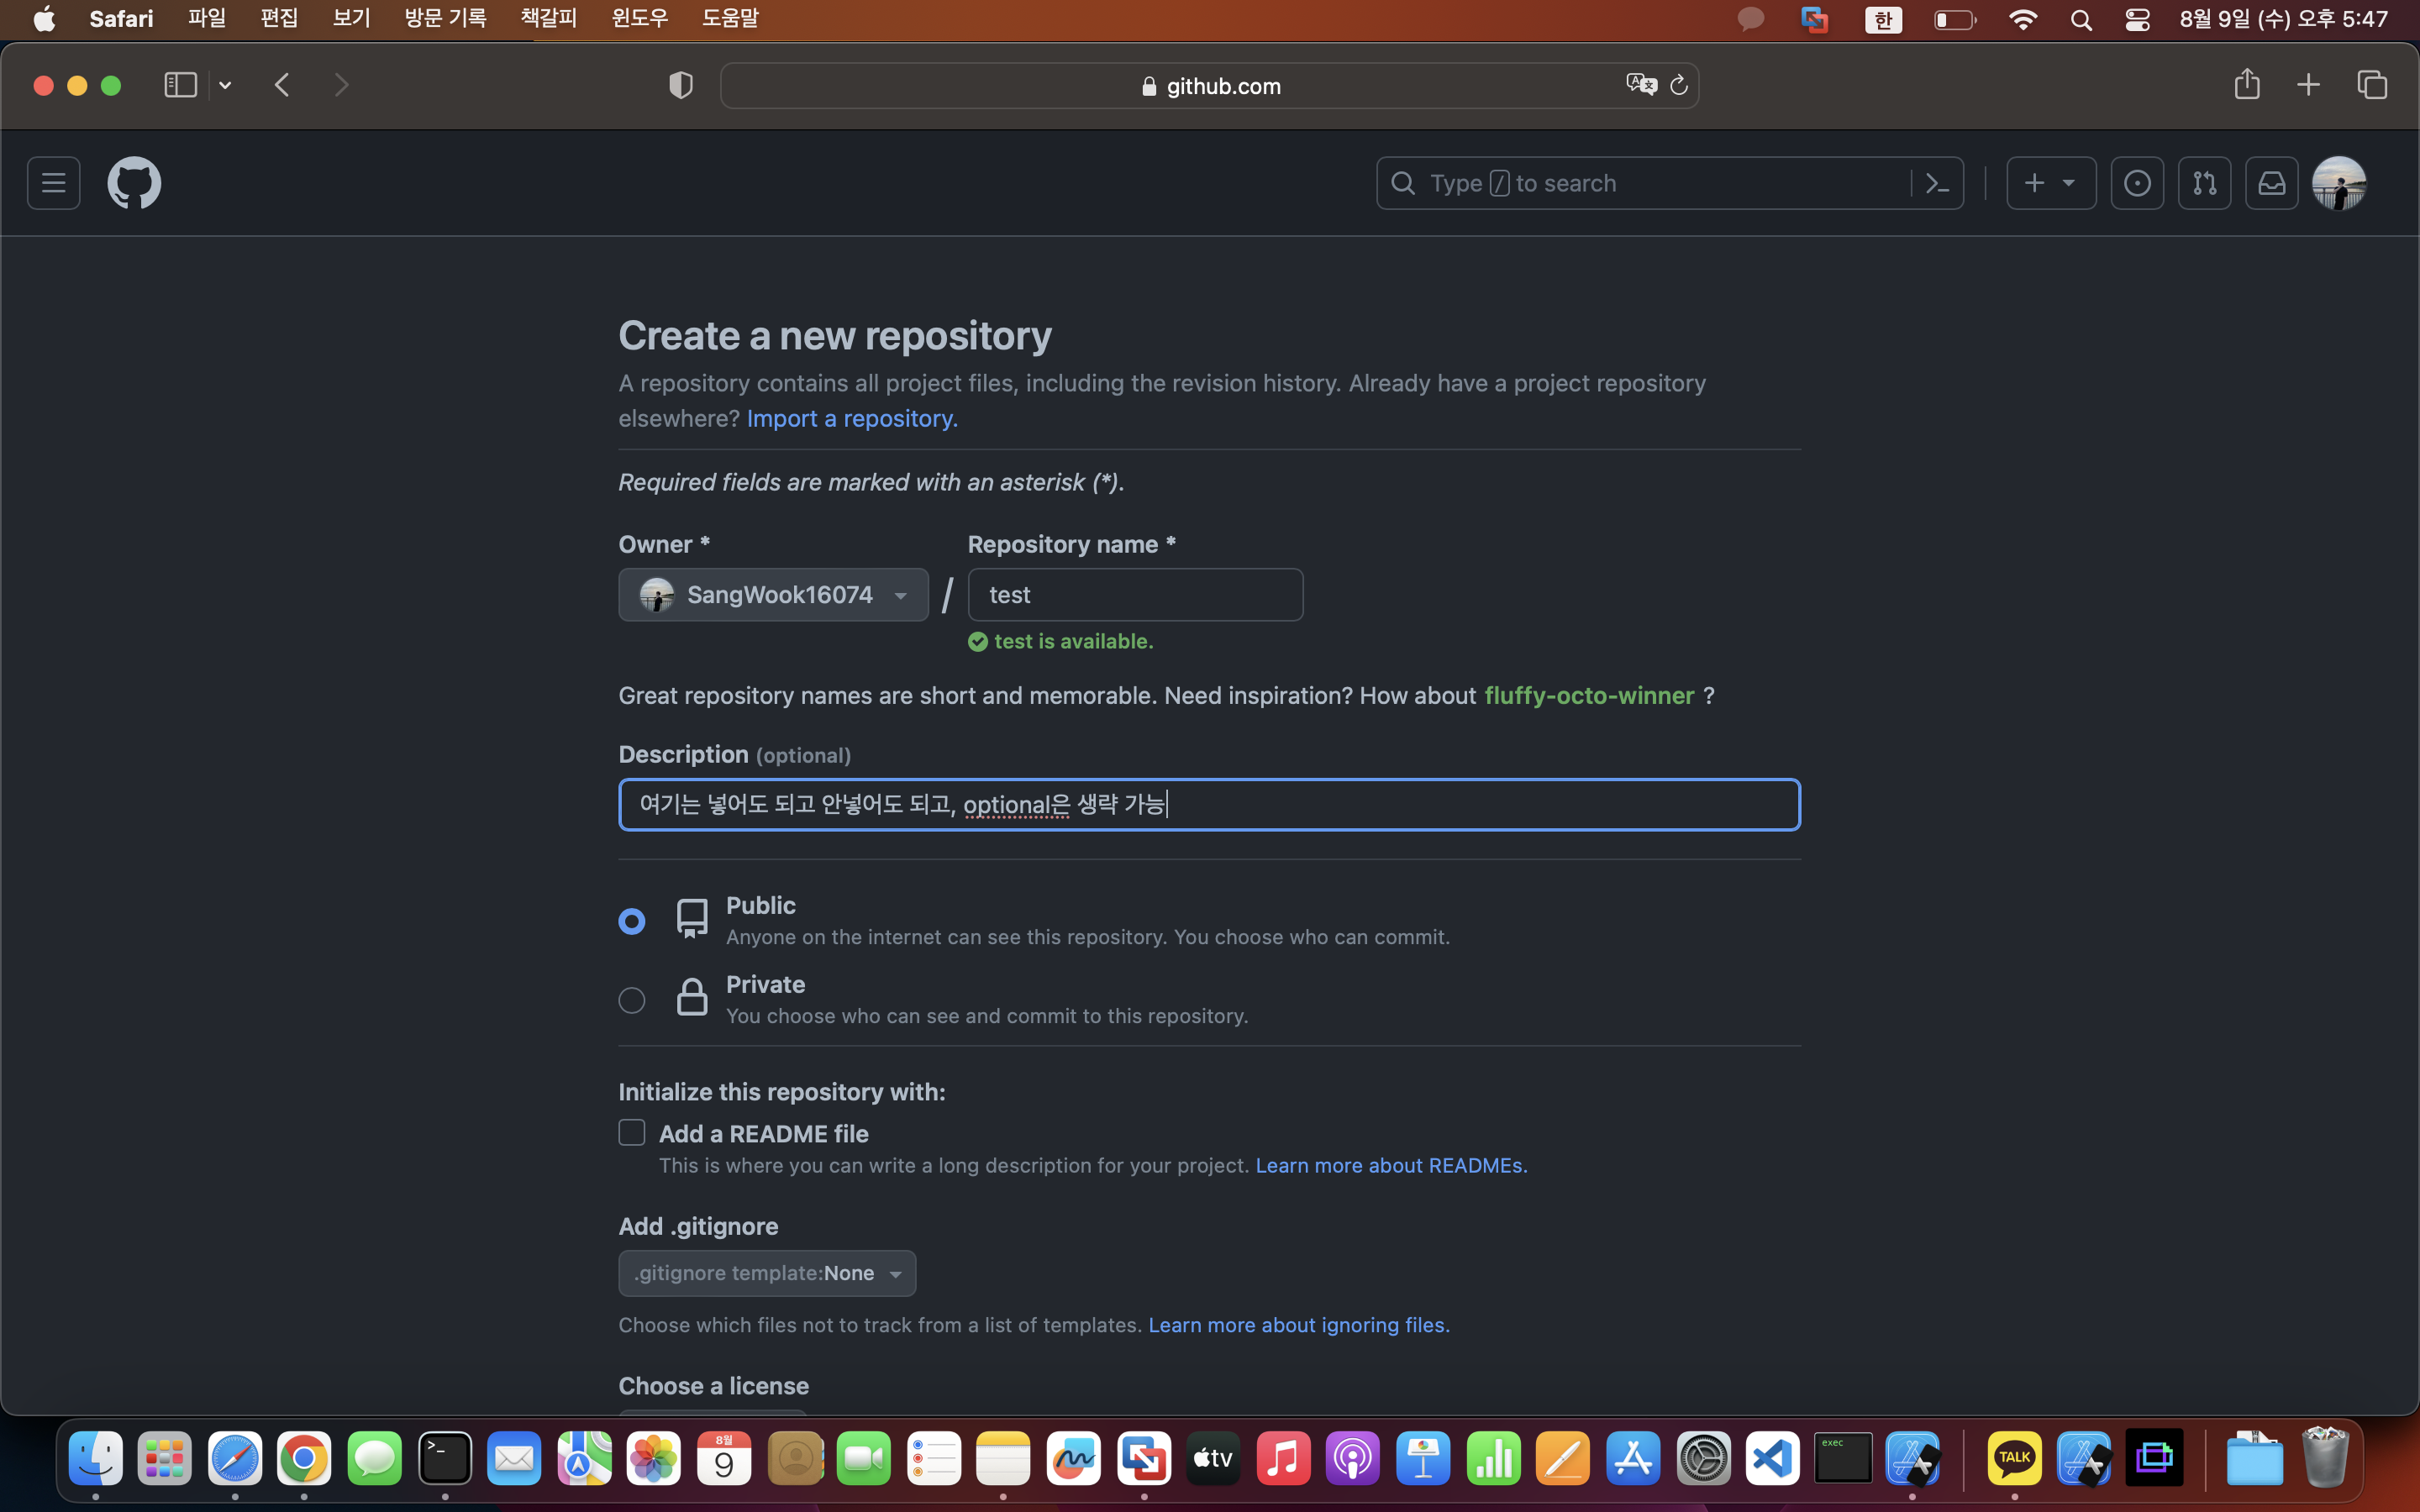Expand the Owner SangWook16074 dropdown
The height and width of the screenshot is (1512, 2420).
tap(773, 595)
